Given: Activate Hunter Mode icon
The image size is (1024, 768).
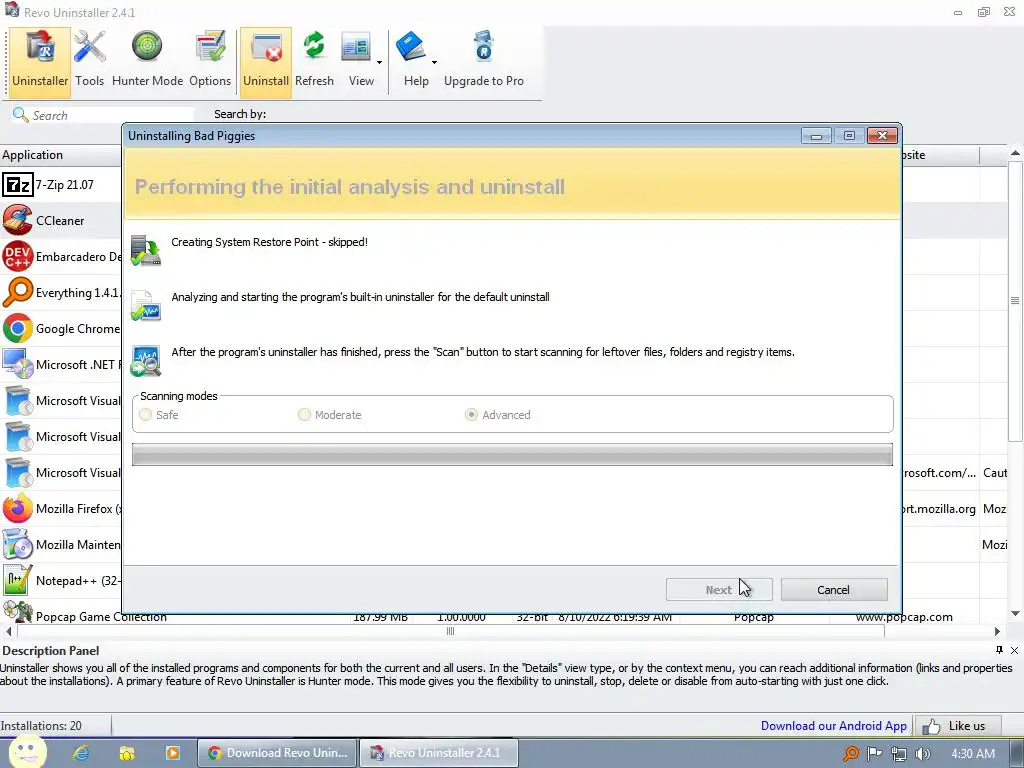Looking at the screenshot, I should [147, 60].
